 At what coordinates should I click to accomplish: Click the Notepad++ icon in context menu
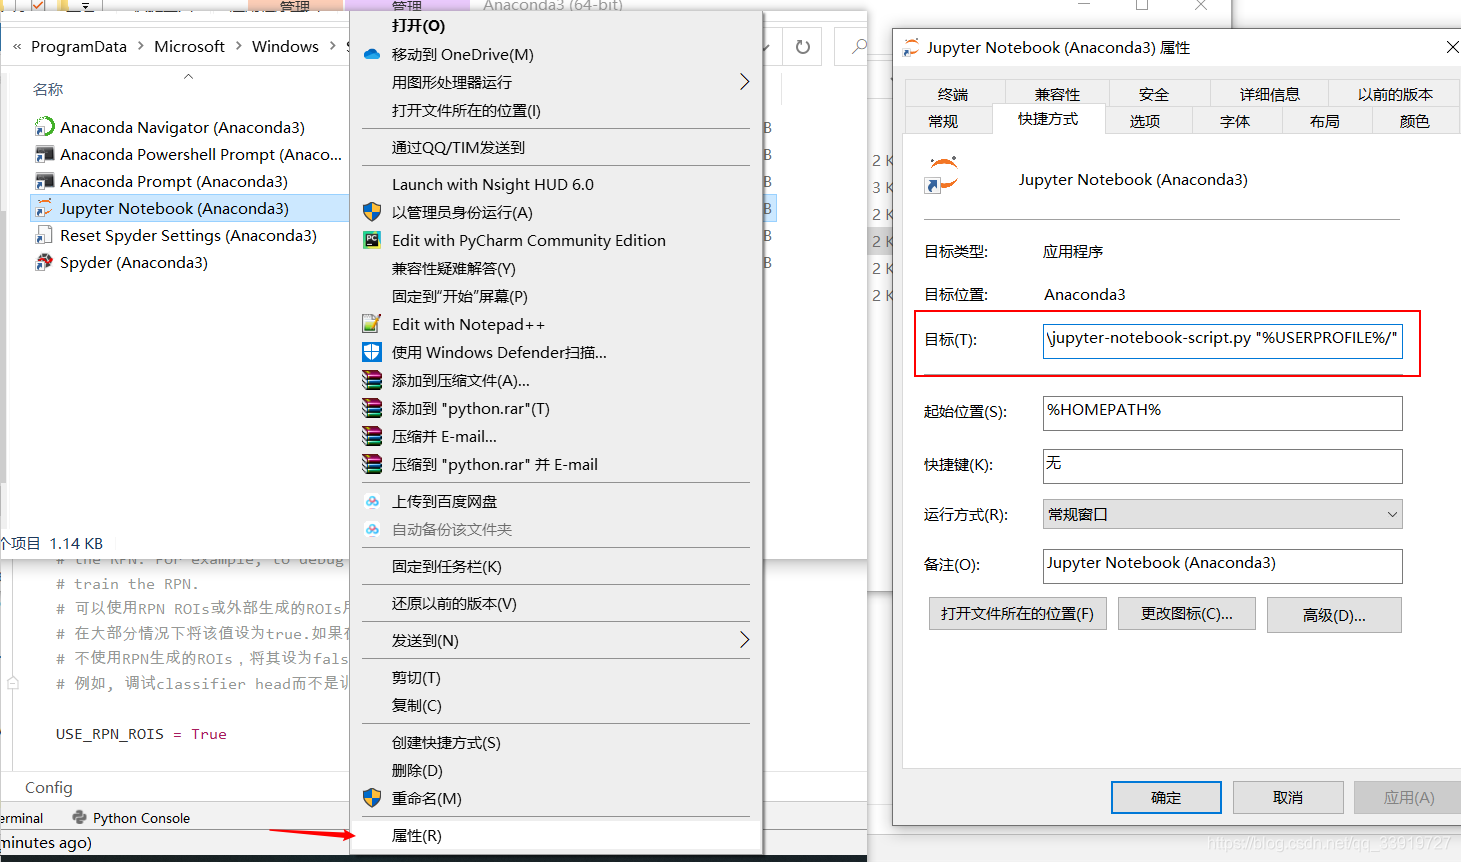pos(372,324)
